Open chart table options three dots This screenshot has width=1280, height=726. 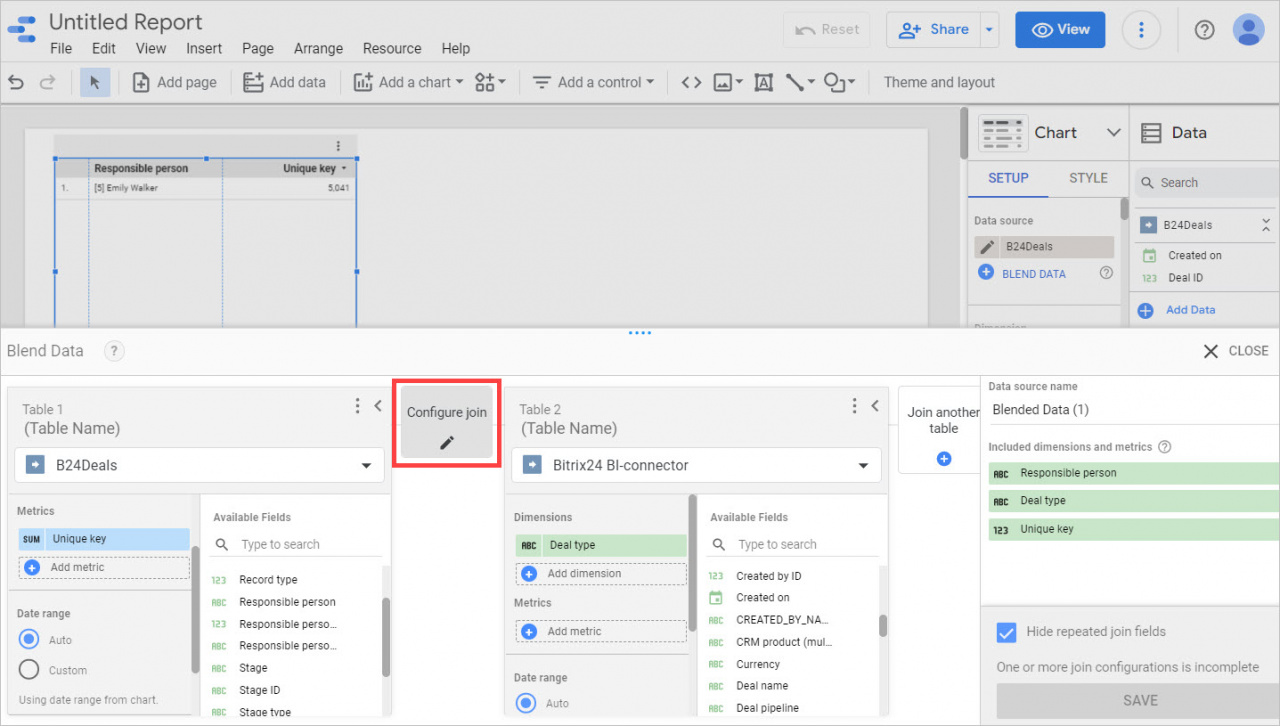coord(338,146)
